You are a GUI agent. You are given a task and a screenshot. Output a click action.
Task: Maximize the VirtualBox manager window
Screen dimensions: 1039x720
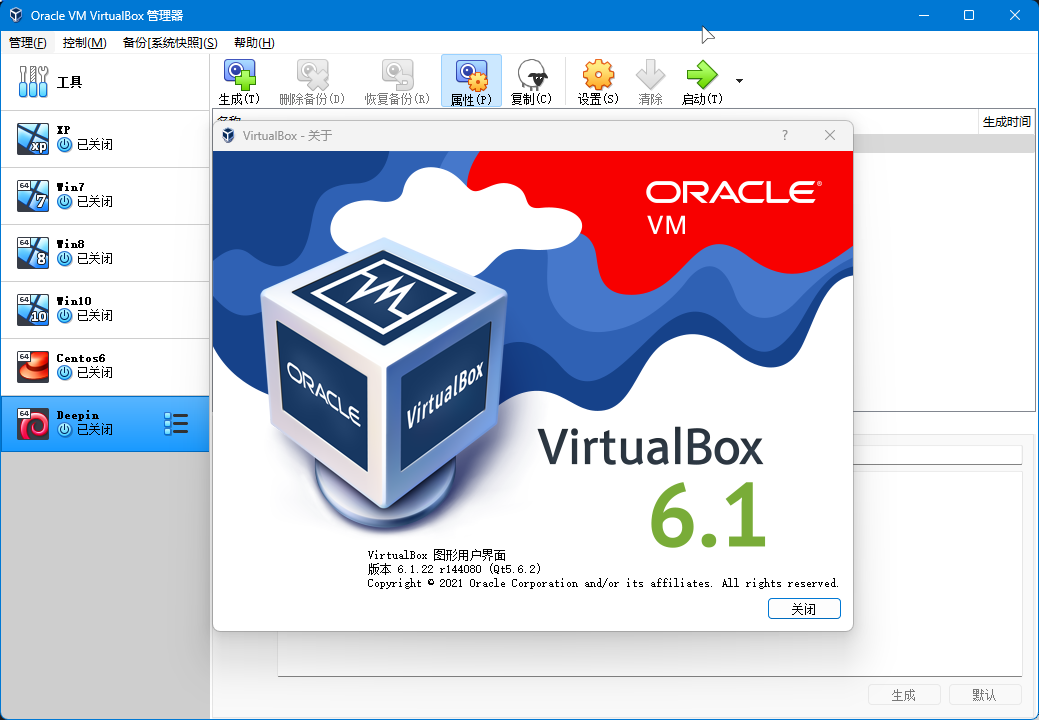click(x=969, y=15)
